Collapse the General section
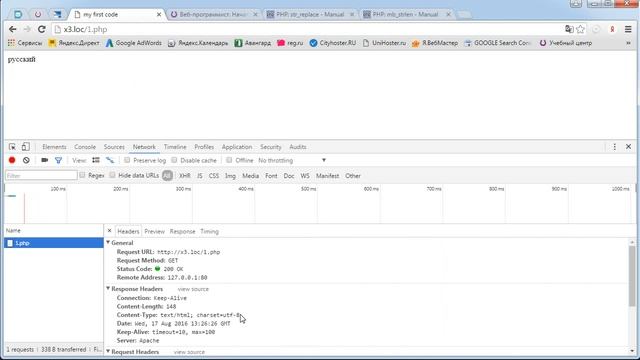The height and width of the screenshot is (360, 640). [108, 242]
